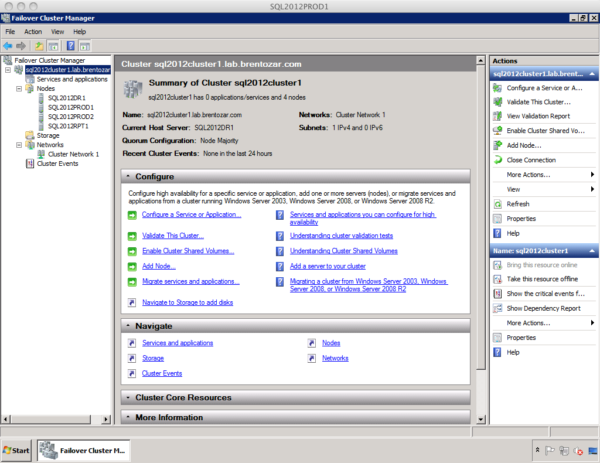Click the Nodes link under Navigate

331,343
